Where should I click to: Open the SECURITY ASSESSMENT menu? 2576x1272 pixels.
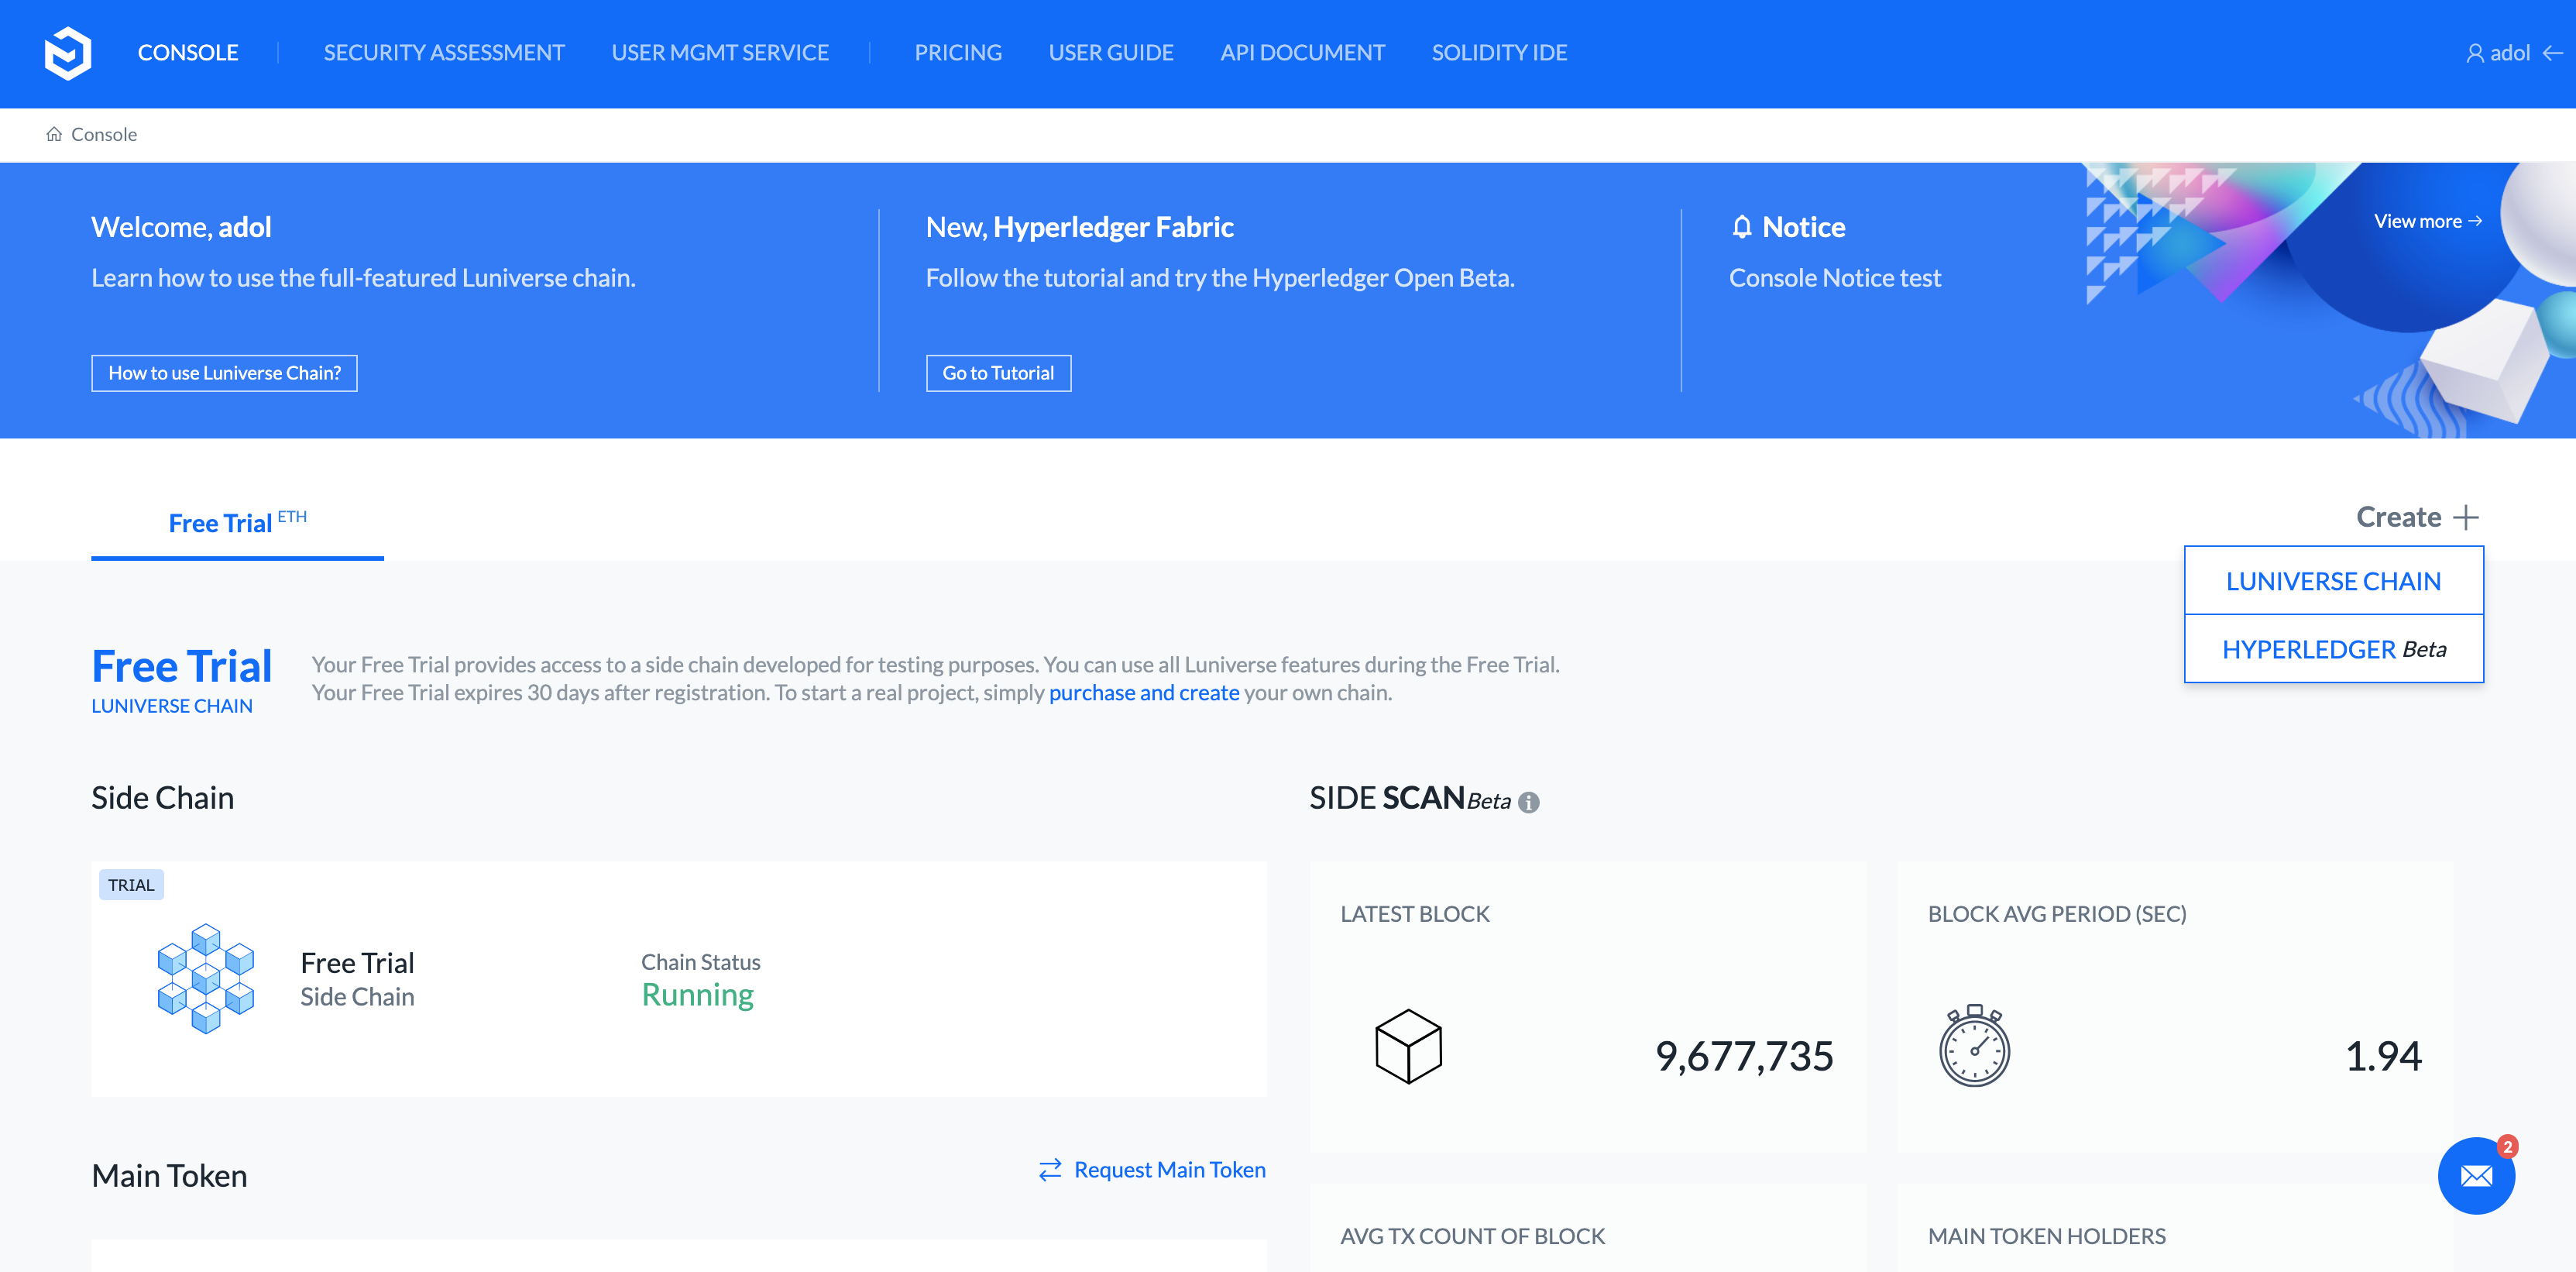tap(444, 53)
